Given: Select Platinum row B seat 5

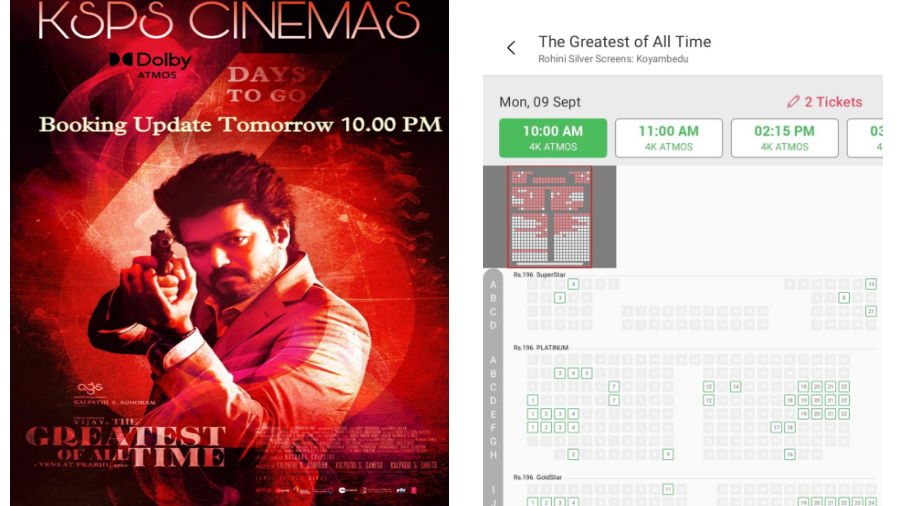Looking at the screenshot, I should (x=586, y=373).
